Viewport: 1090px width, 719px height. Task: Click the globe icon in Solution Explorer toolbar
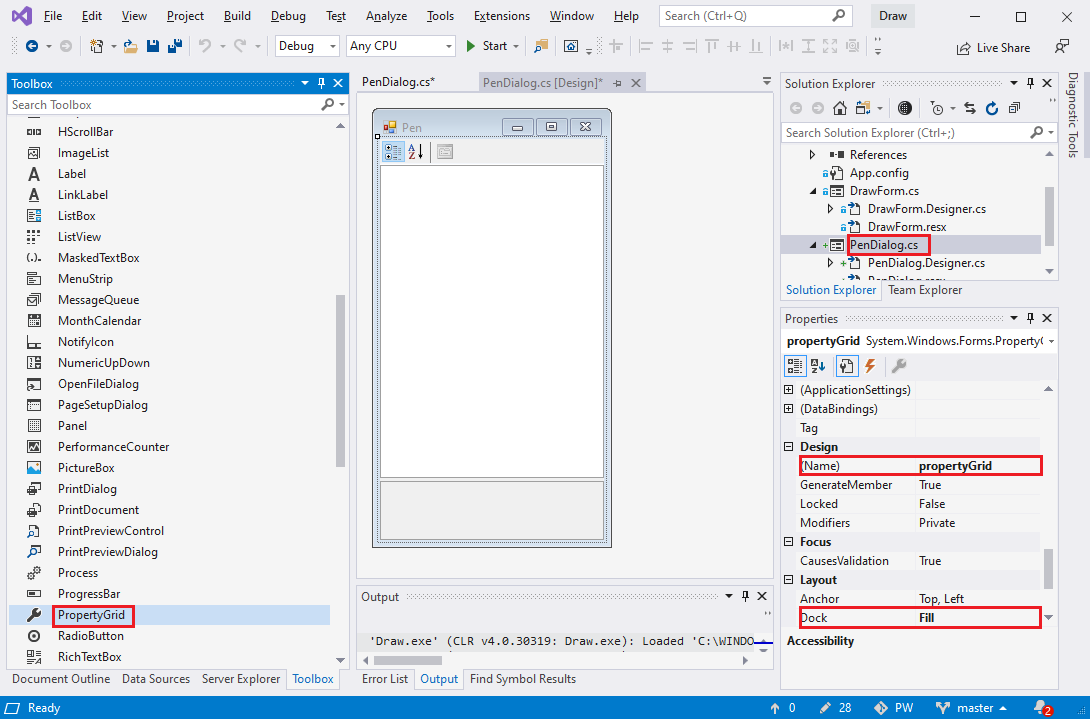click(x=904, y=108)
